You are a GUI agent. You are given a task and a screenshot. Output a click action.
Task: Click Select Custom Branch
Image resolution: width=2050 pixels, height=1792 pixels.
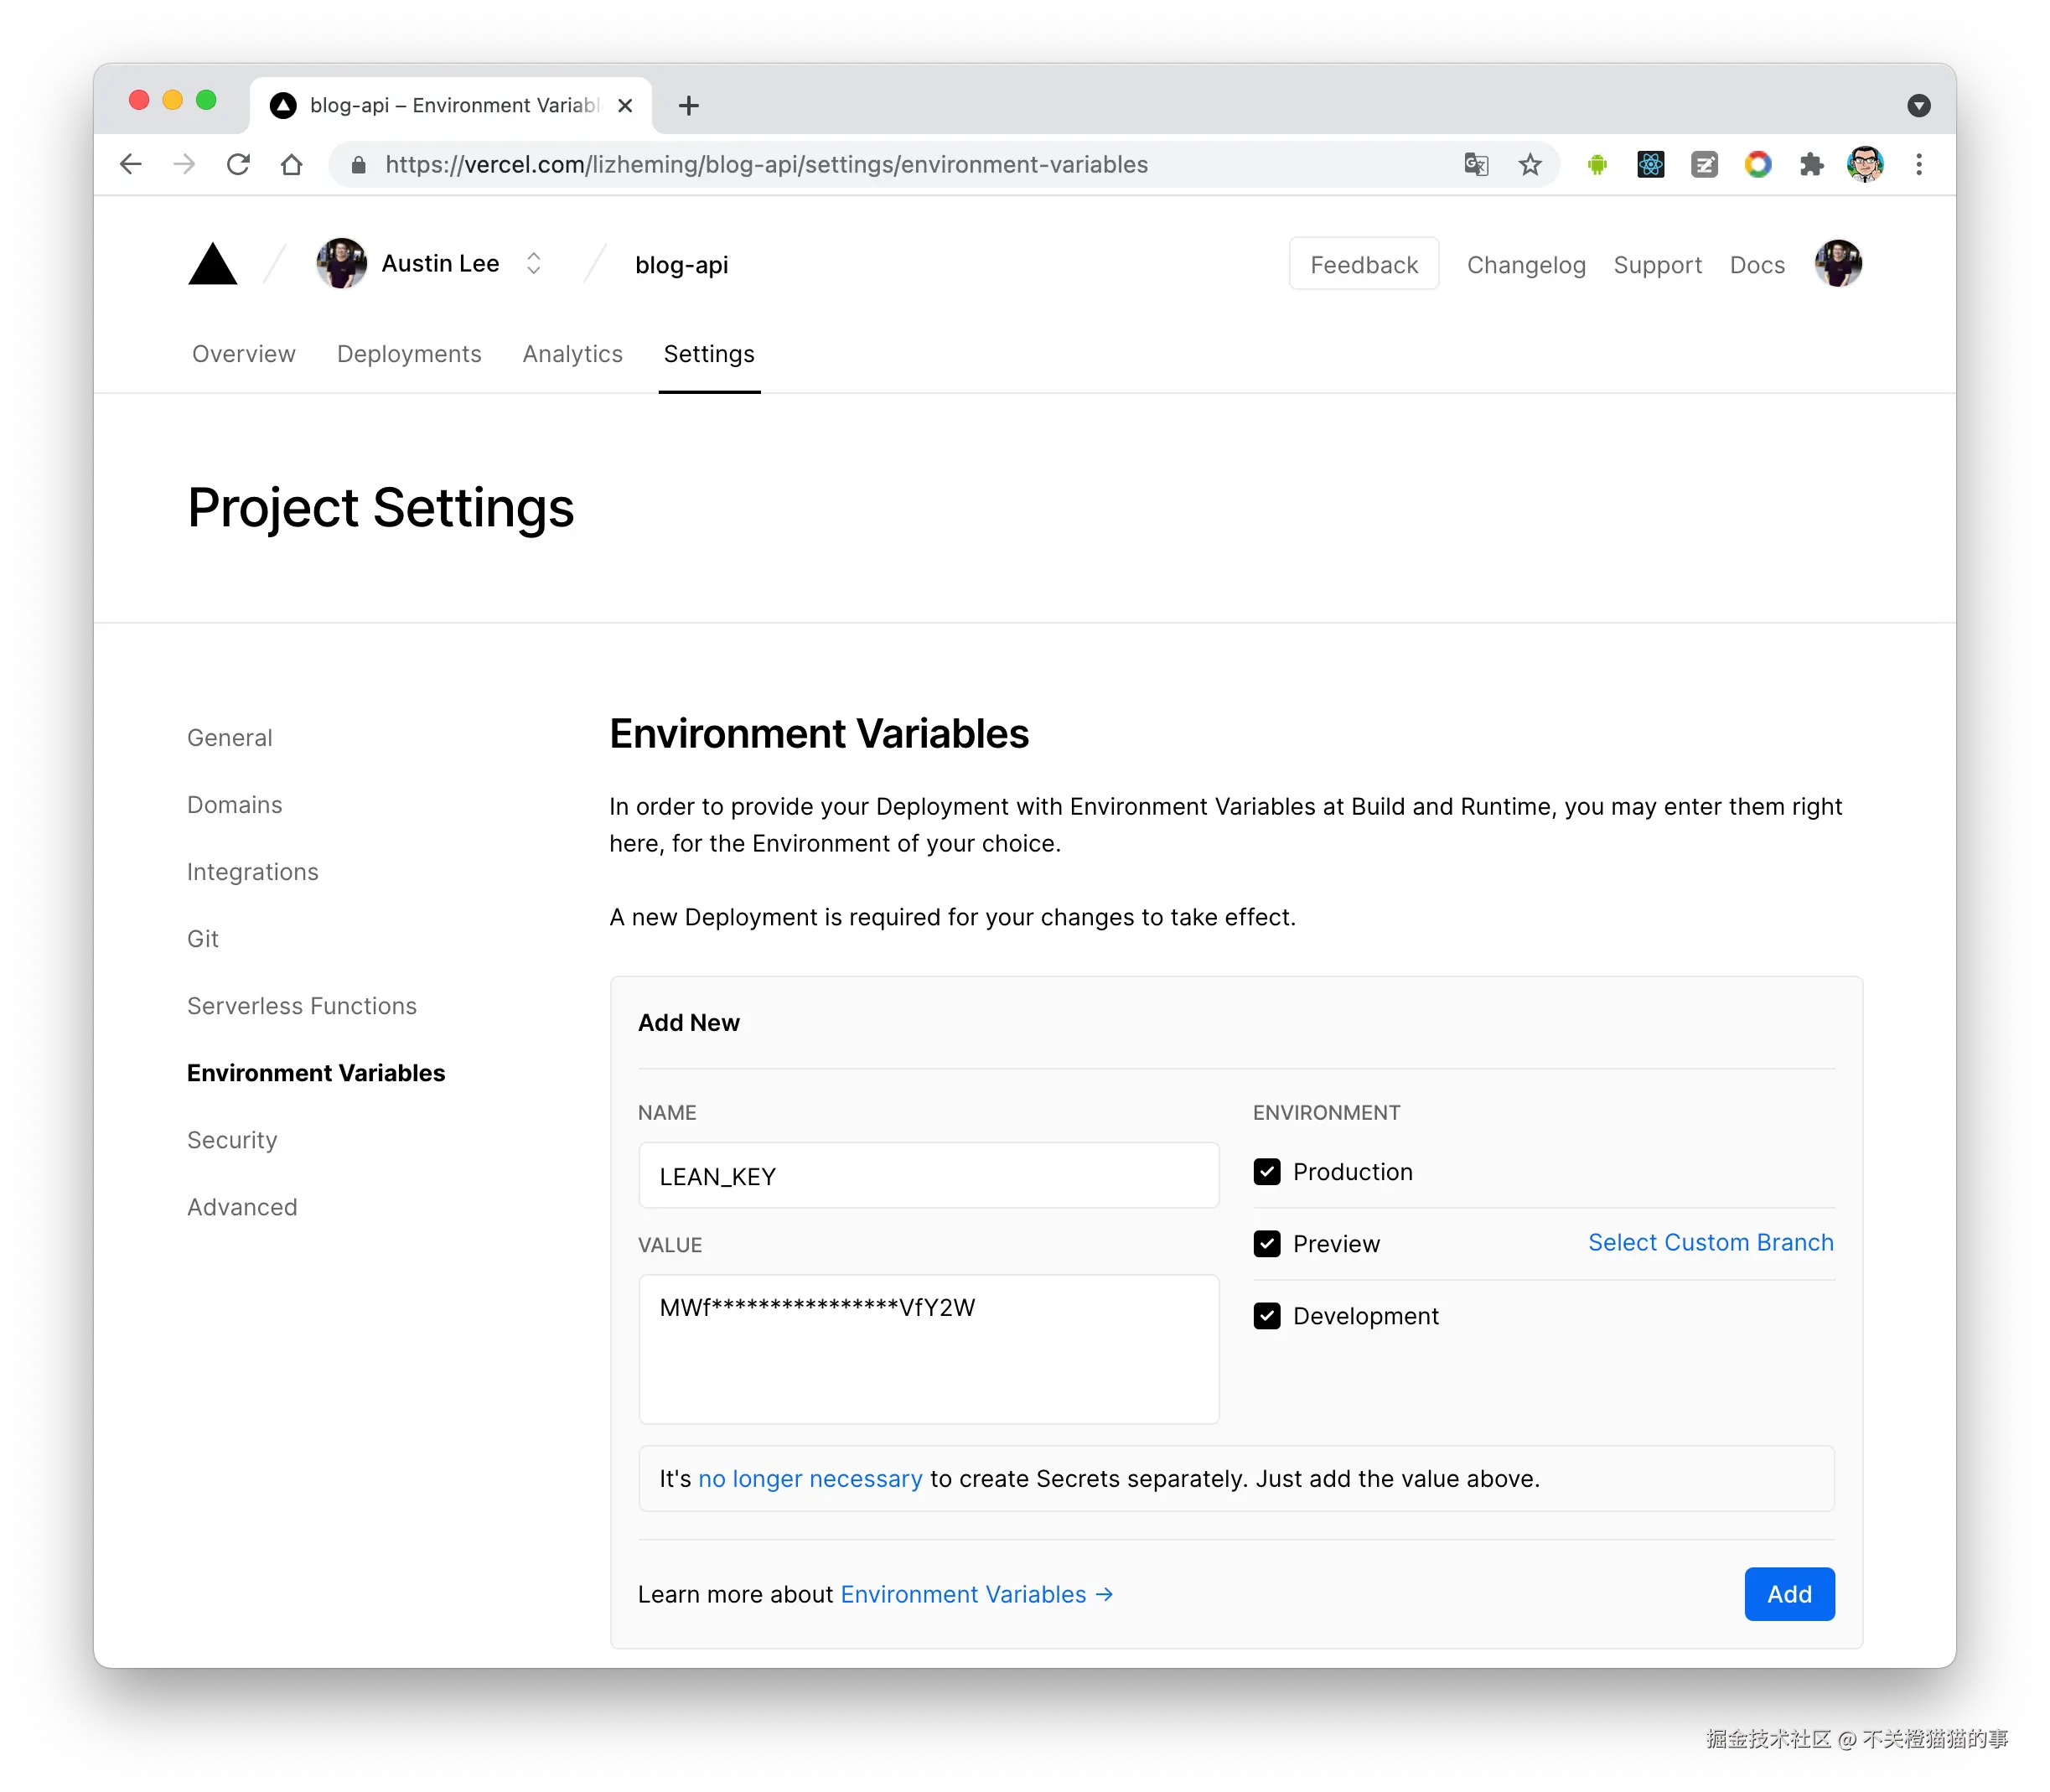pyautogui.click(x=1711, y=1243)
